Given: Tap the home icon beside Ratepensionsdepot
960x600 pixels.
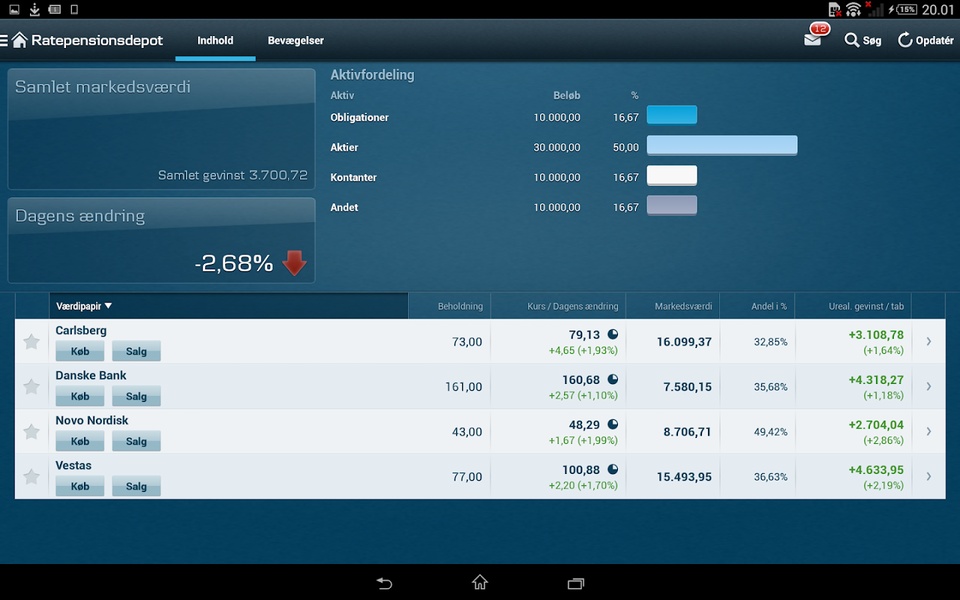Looking at the screenshot, I should (x=20, y=40).
